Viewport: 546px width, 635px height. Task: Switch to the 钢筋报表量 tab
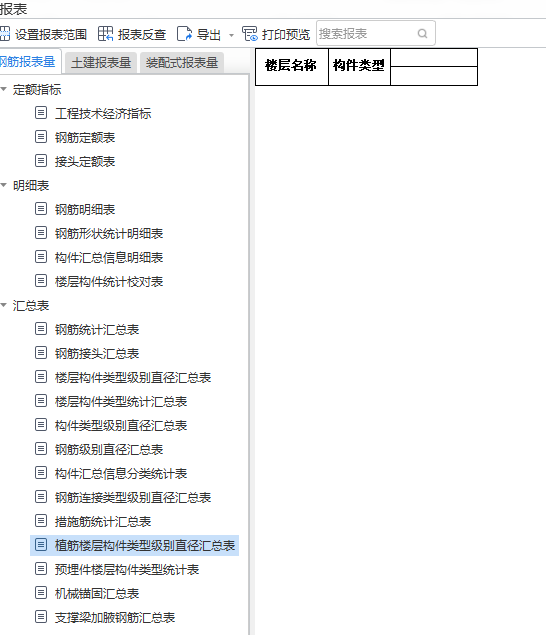tap(28, 62)
